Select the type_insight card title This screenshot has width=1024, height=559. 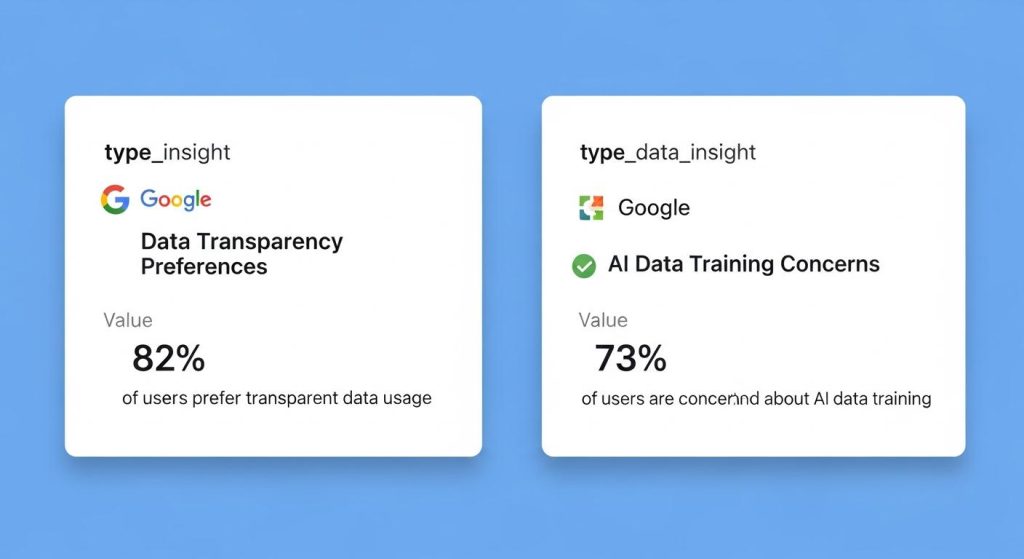click(167, 153)
